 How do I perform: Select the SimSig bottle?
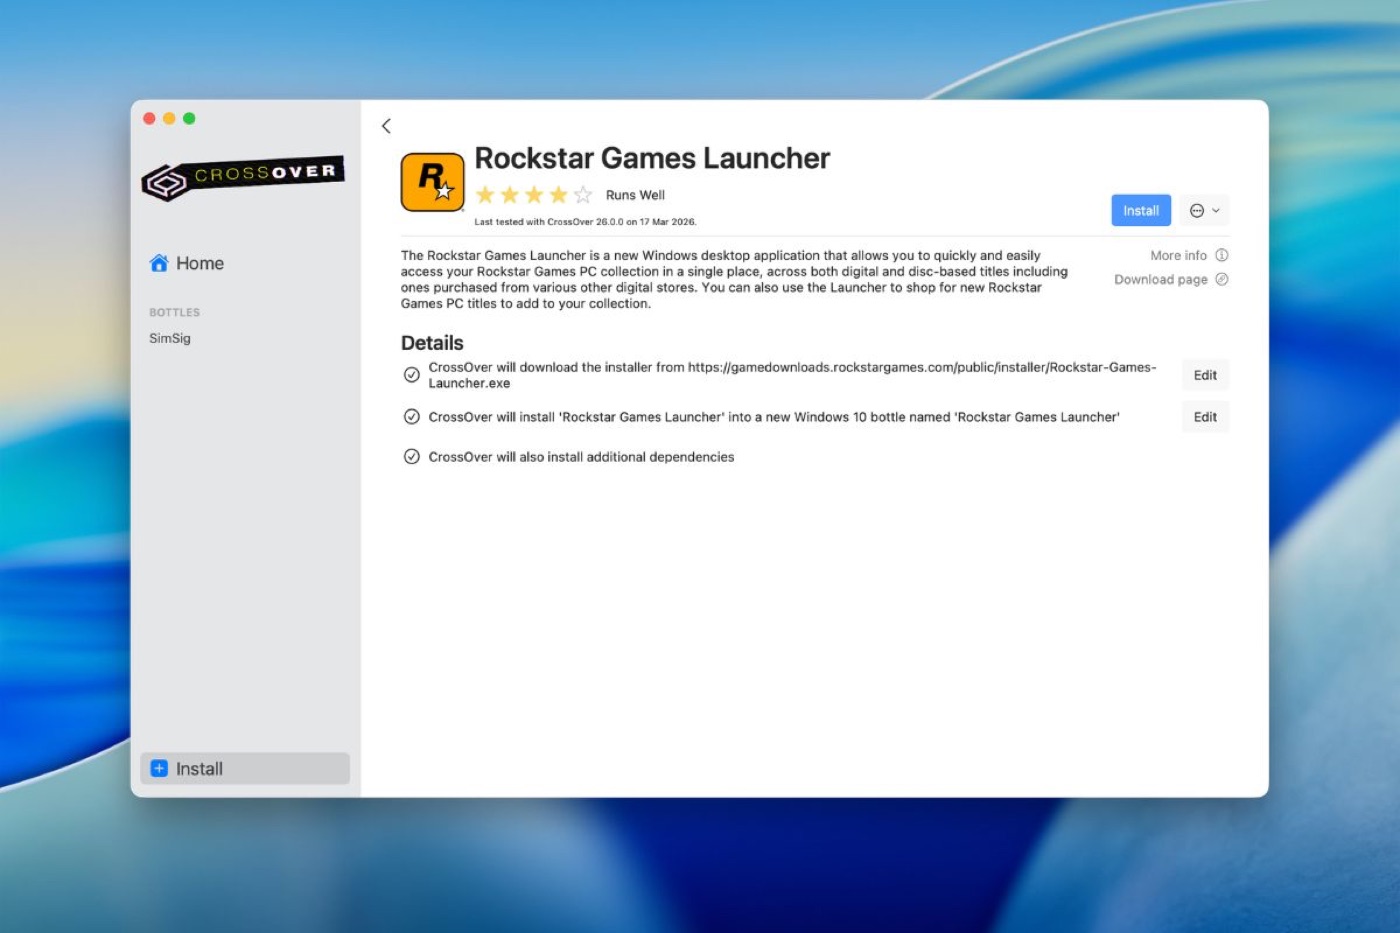coord(170,338)
